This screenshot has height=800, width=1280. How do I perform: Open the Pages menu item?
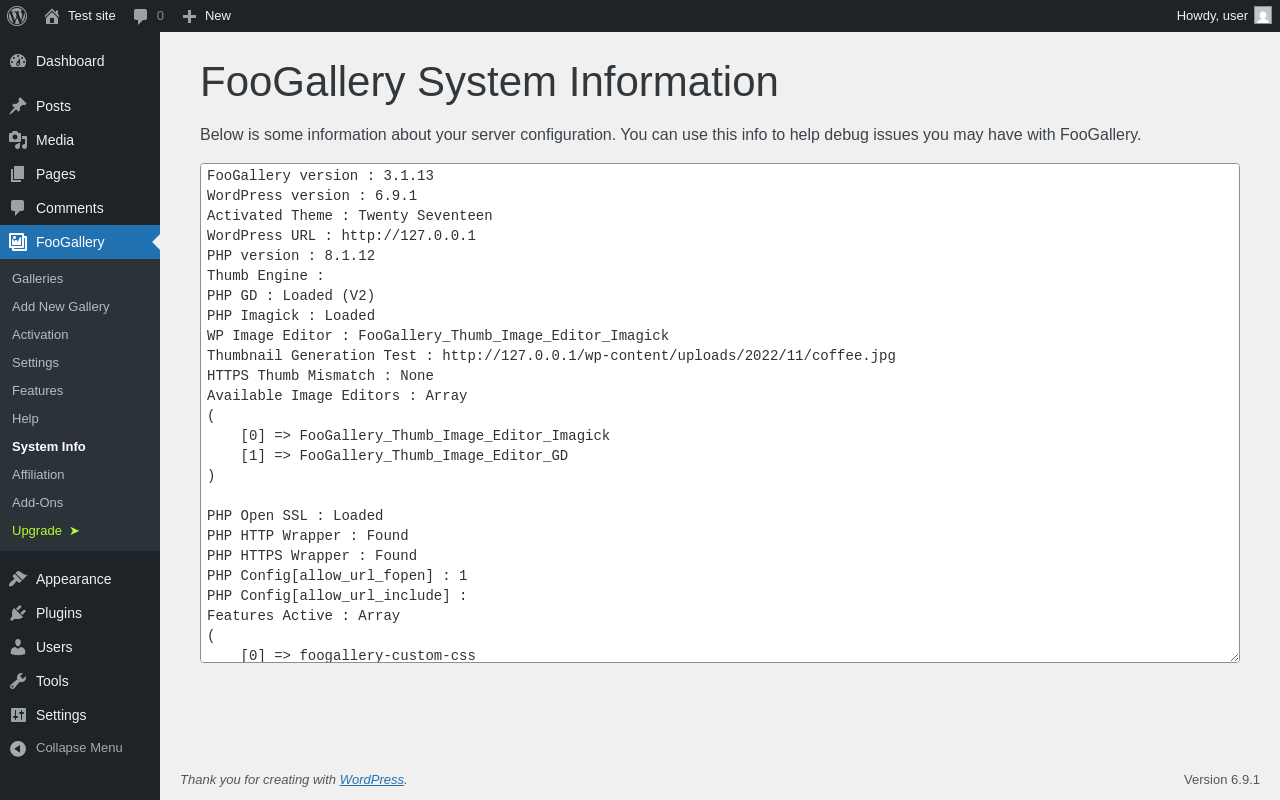click(x=80, y=174)
